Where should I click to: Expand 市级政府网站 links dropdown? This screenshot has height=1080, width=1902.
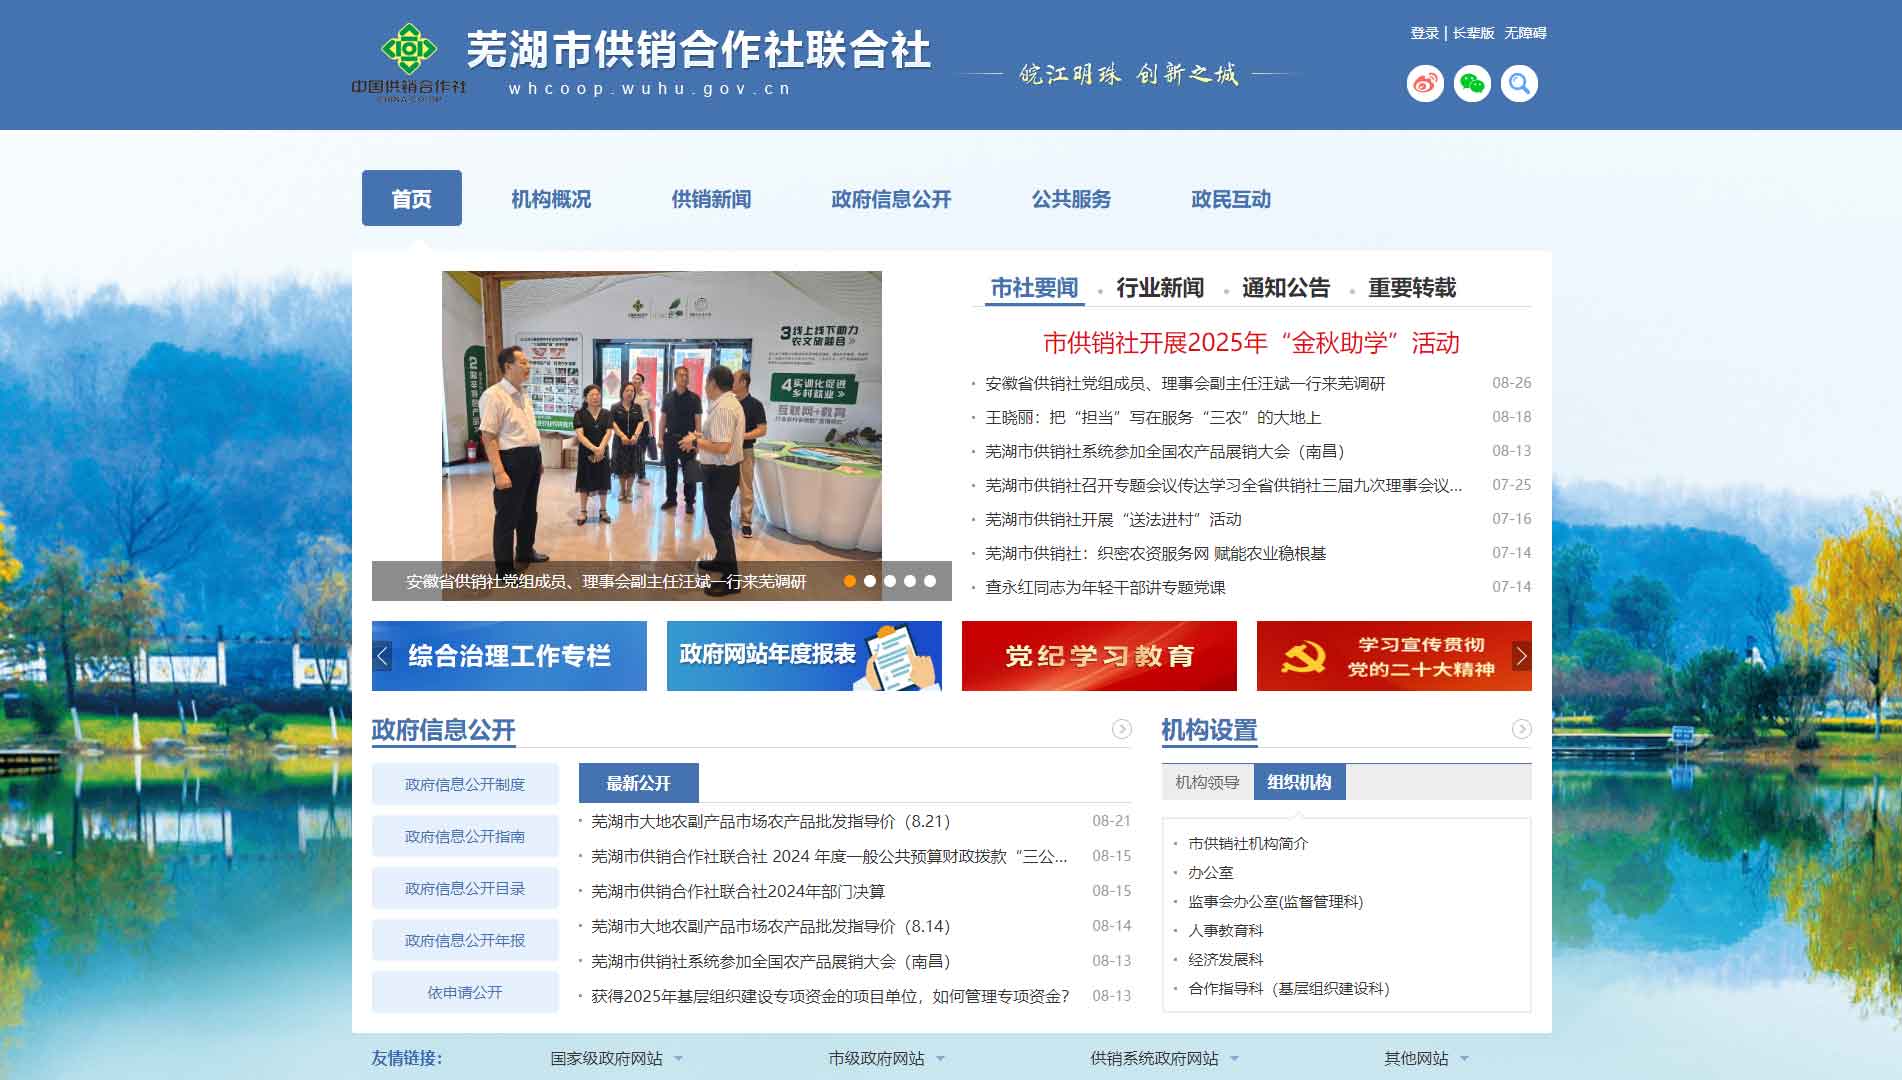point(886,1058)
